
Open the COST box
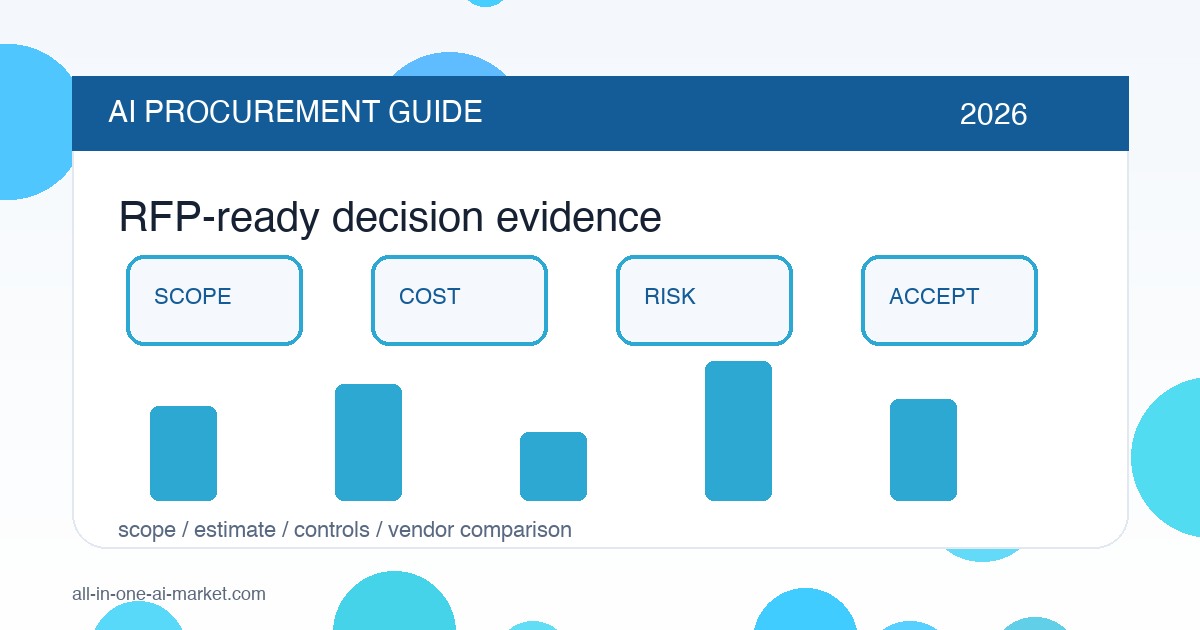coord(459,301)
